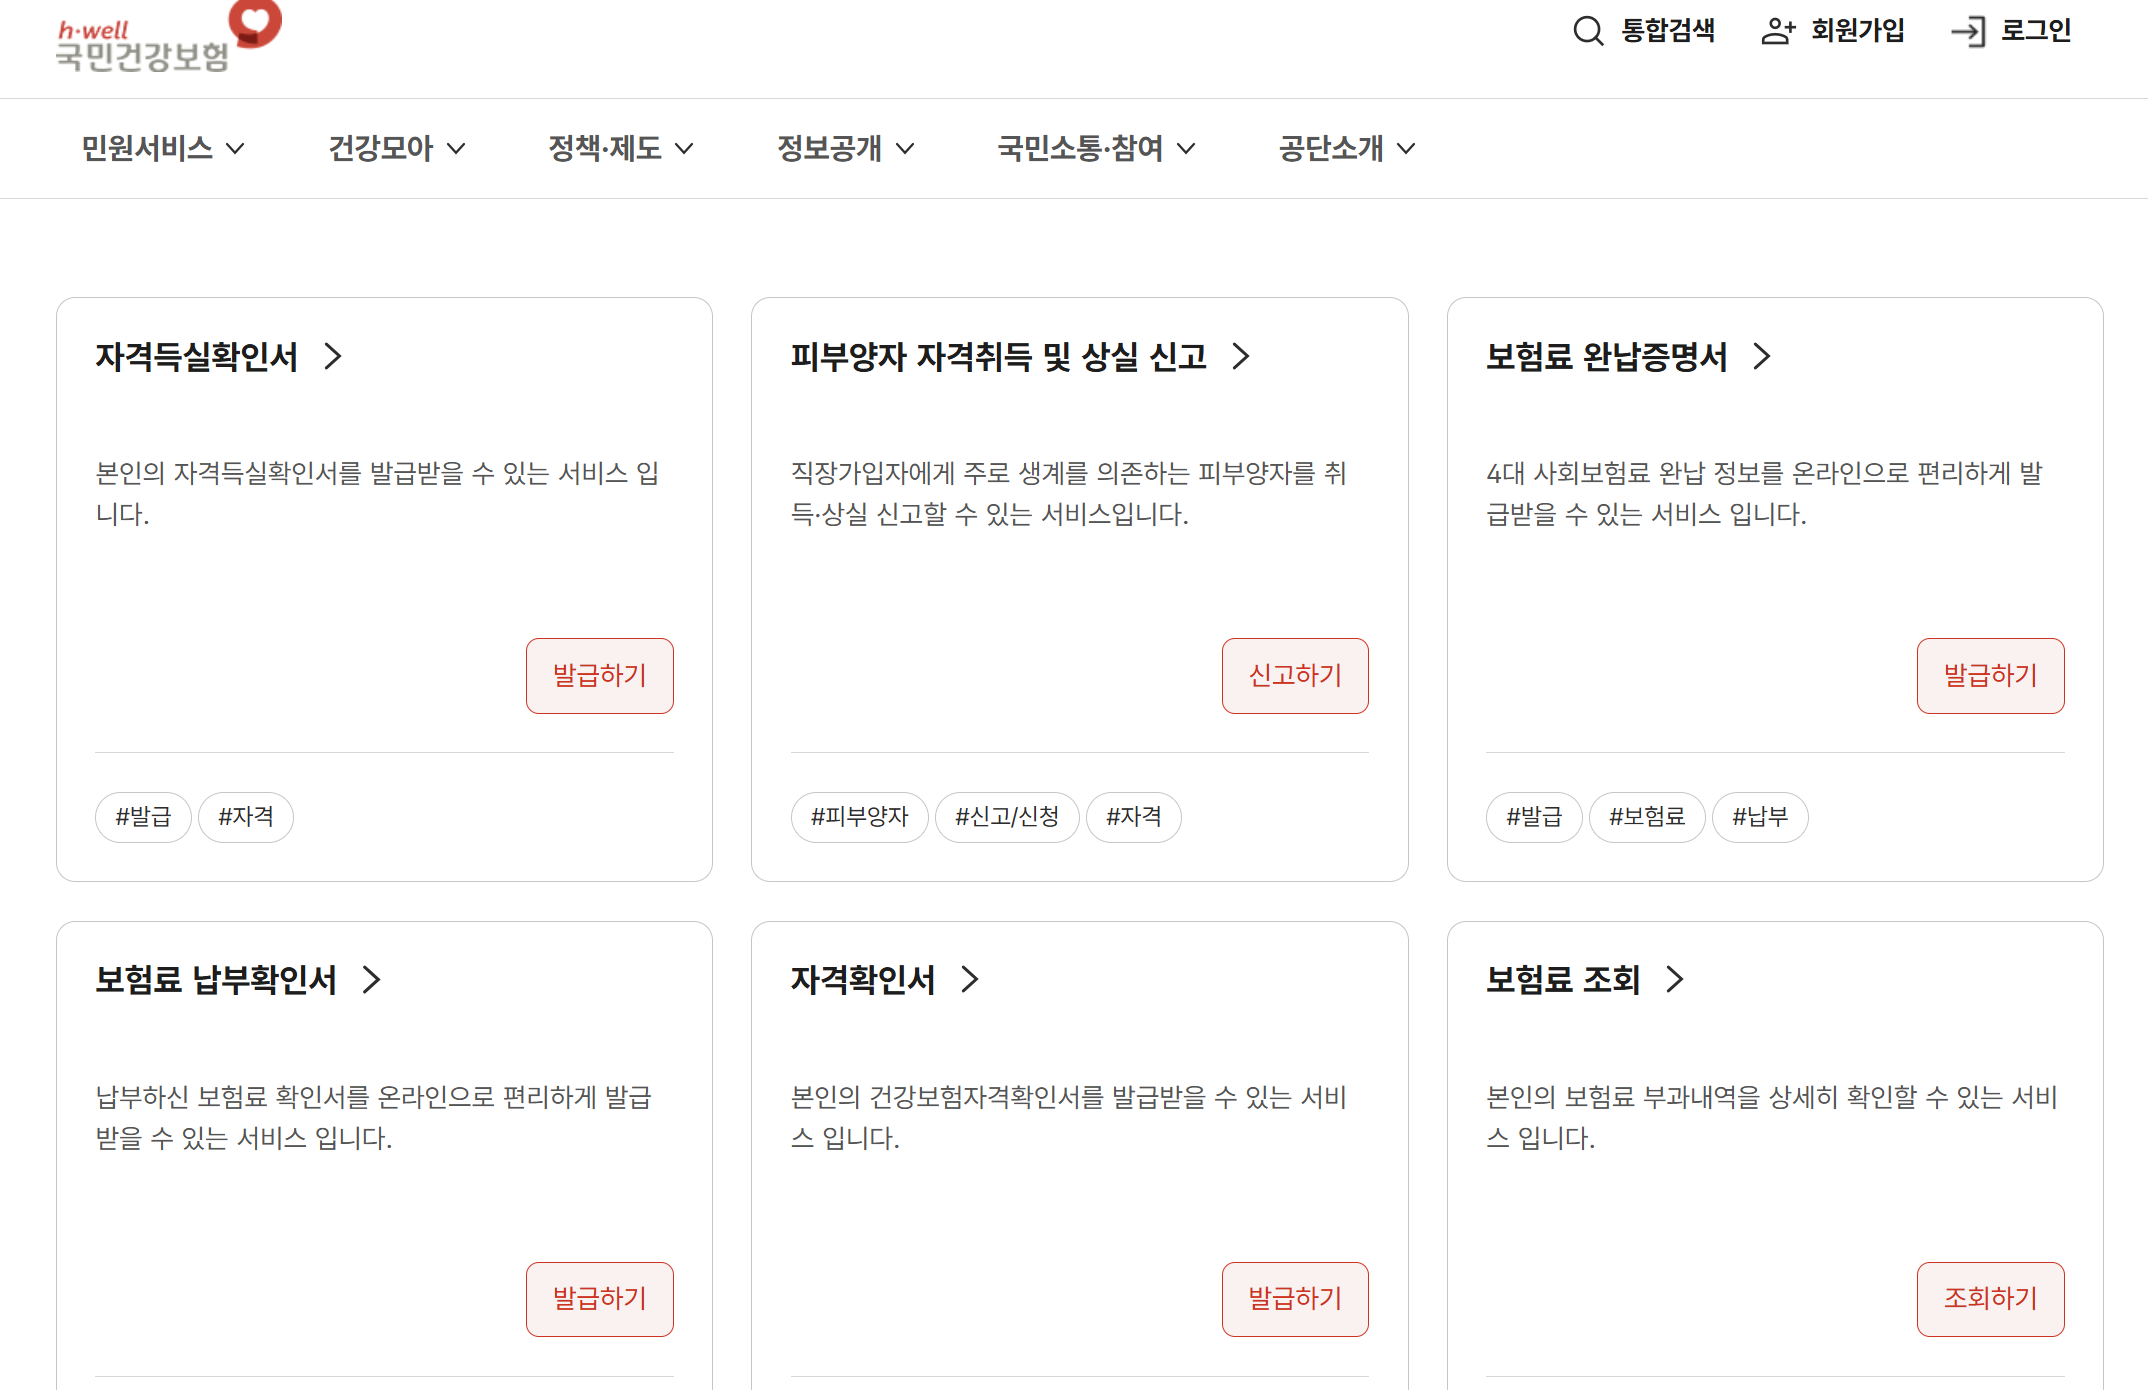This screenshot has width=2148, height=1390.
Task: Expand the 민원서비스 menu chevron
Action: 236,149
